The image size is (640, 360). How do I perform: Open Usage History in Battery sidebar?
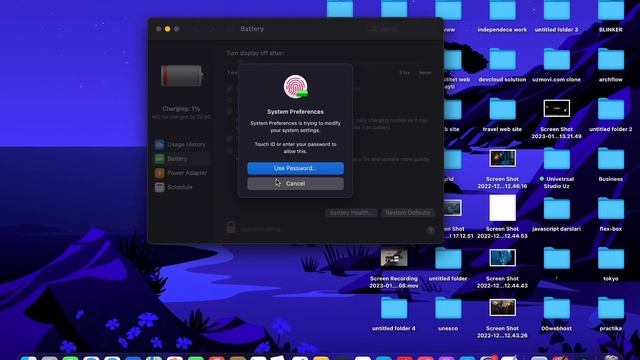click(x=180, y=144)
